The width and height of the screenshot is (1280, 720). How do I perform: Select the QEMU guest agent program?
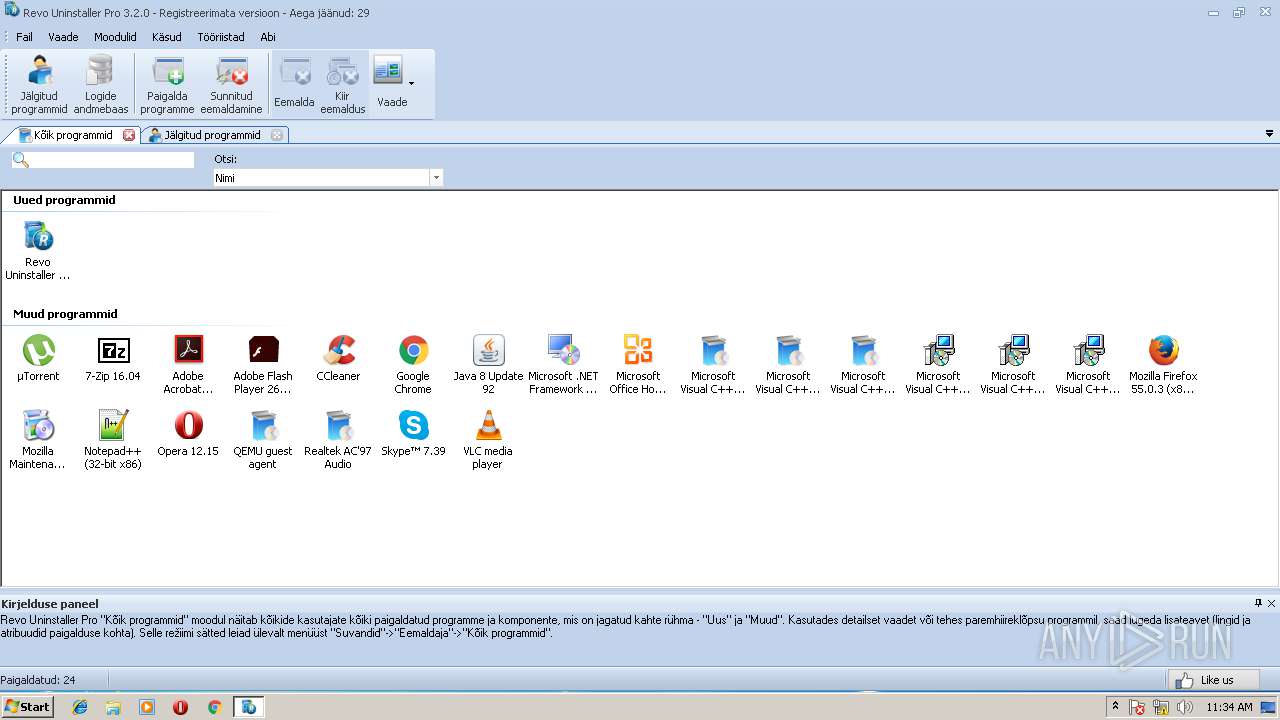[x=263, y=440]
